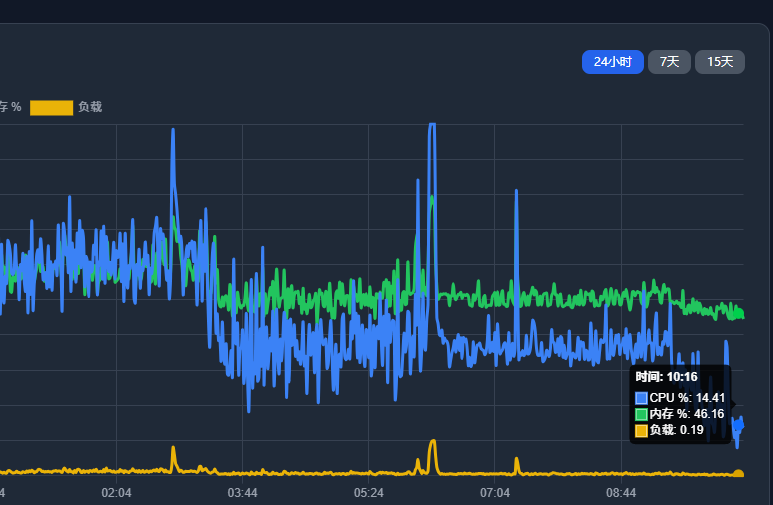
Task: Click the yellow load data point at chart end
Action: [738, 474]
